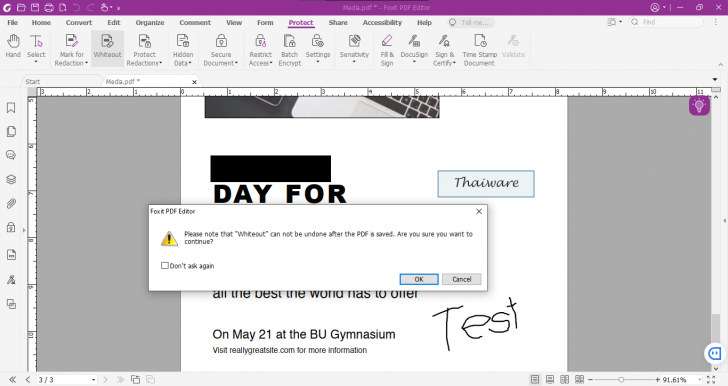Open Hidden Data options
The image size is (728, 386).
[183, 50]
